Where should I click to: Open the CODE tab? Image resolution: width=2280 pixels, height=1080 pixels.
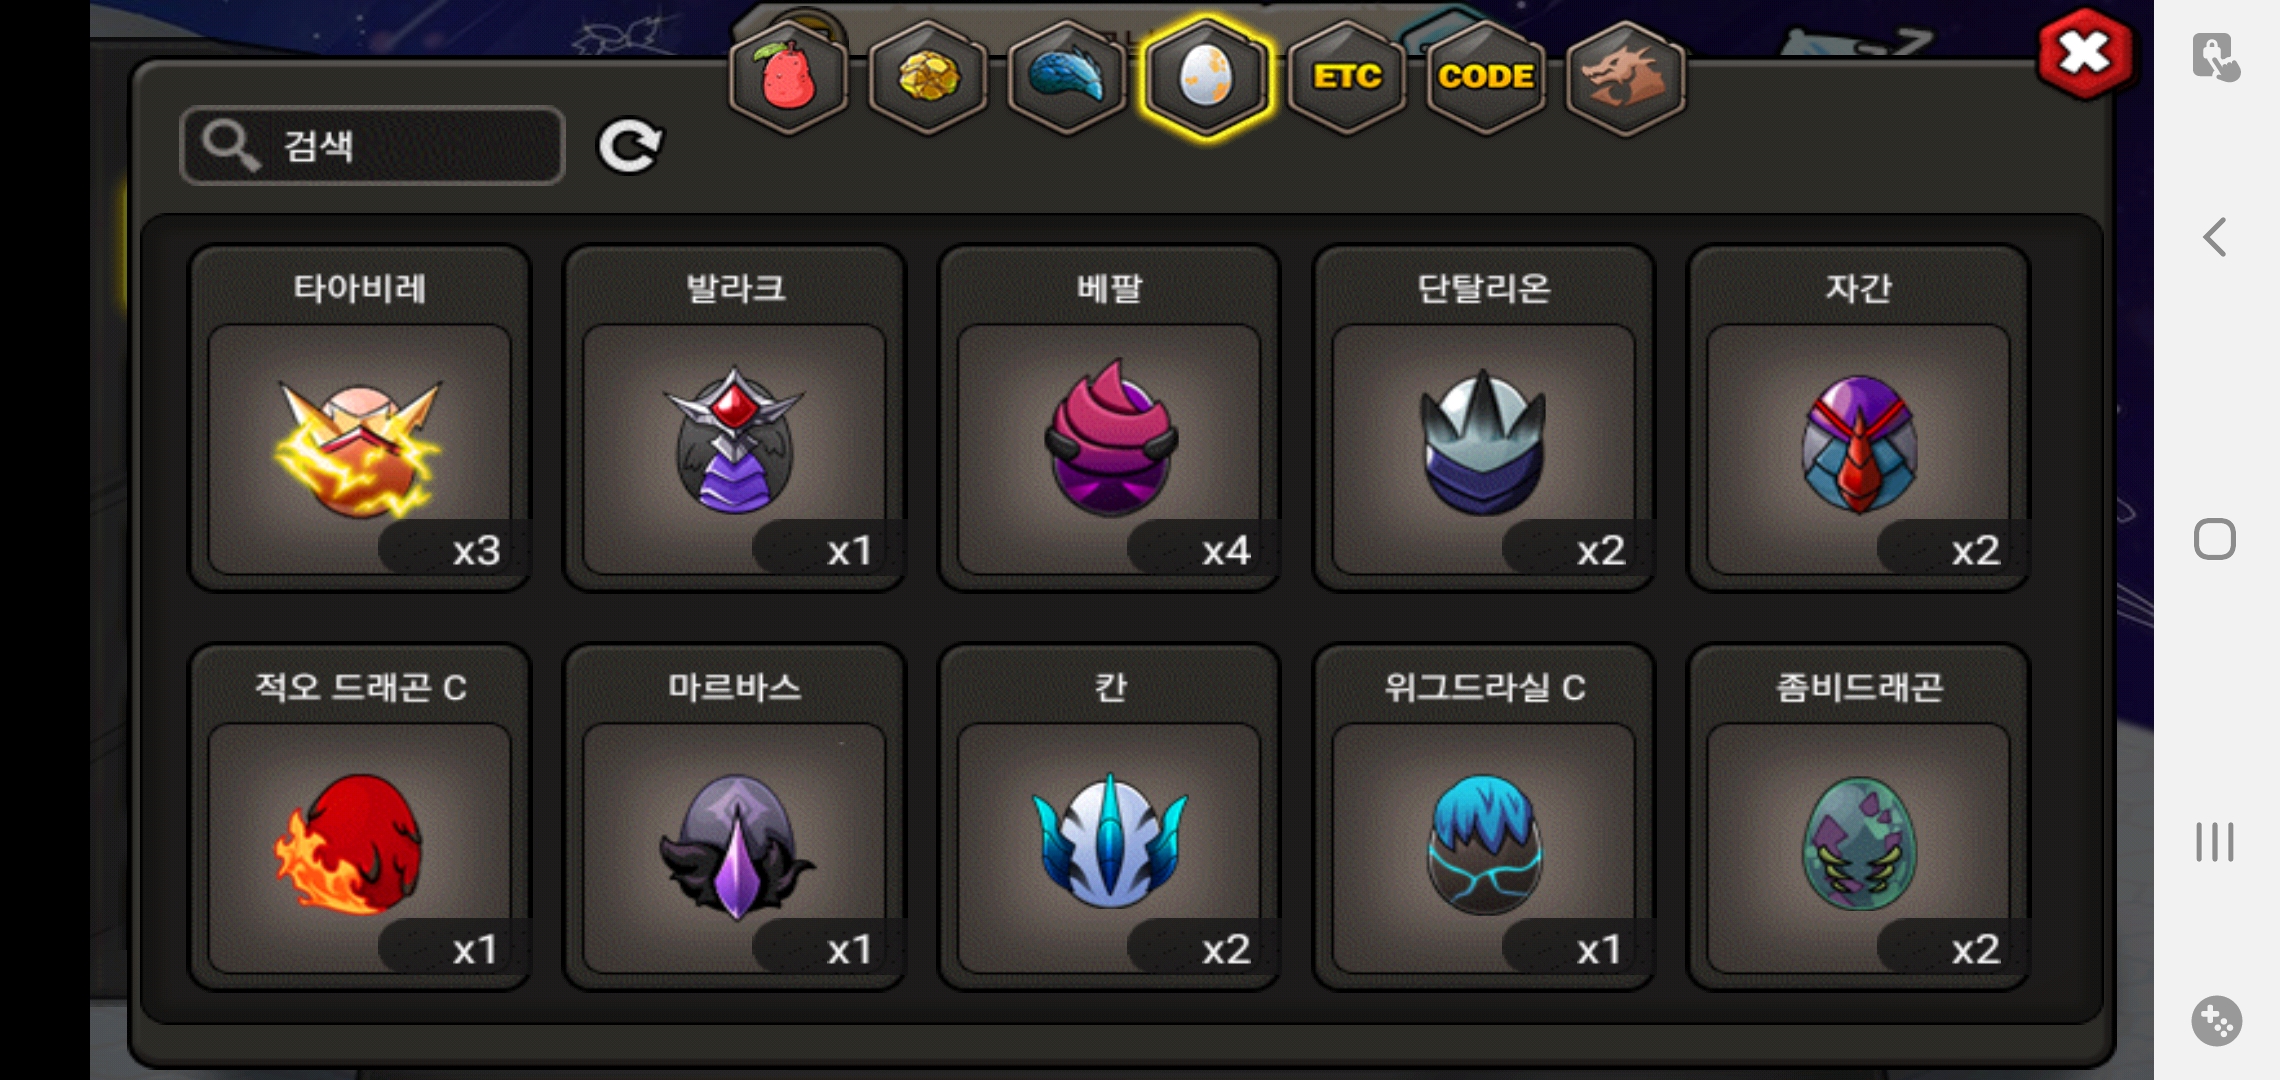pos(1486,77)
